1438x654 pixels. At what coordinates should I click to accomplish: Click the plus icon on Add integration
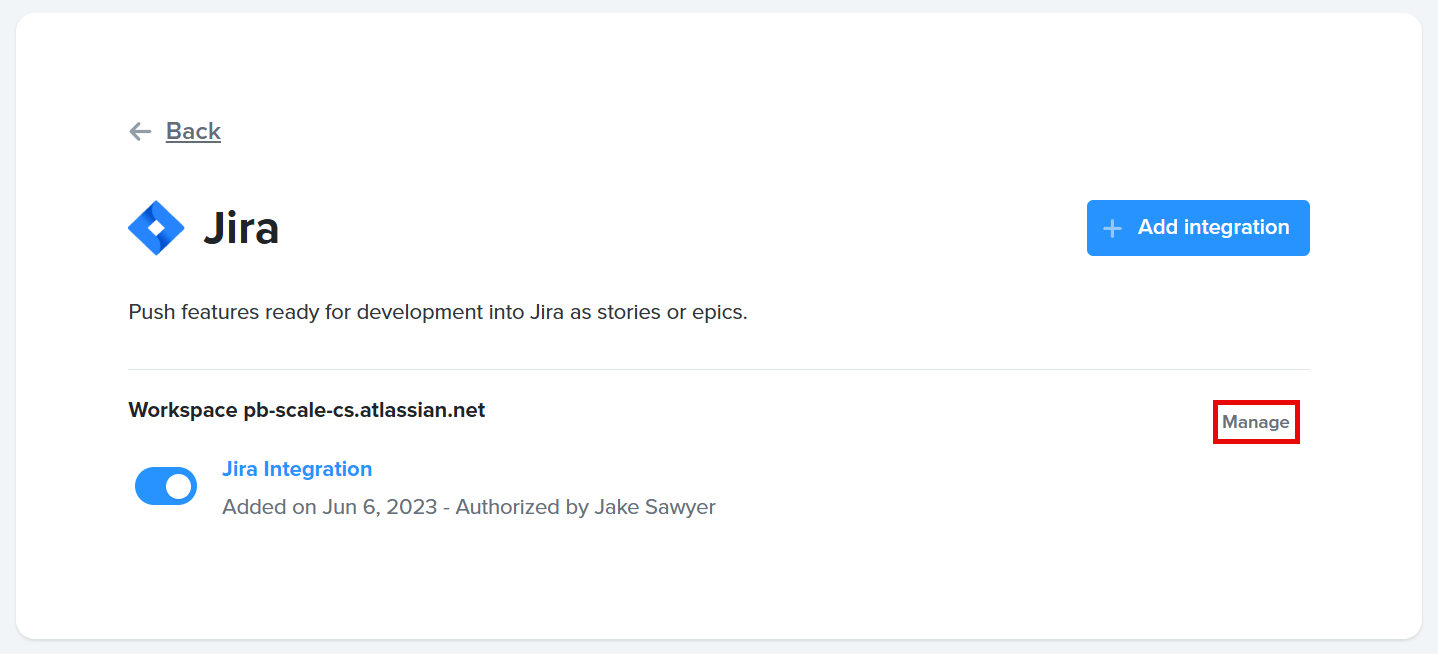pyautogui.click(x=1112, y=228)
